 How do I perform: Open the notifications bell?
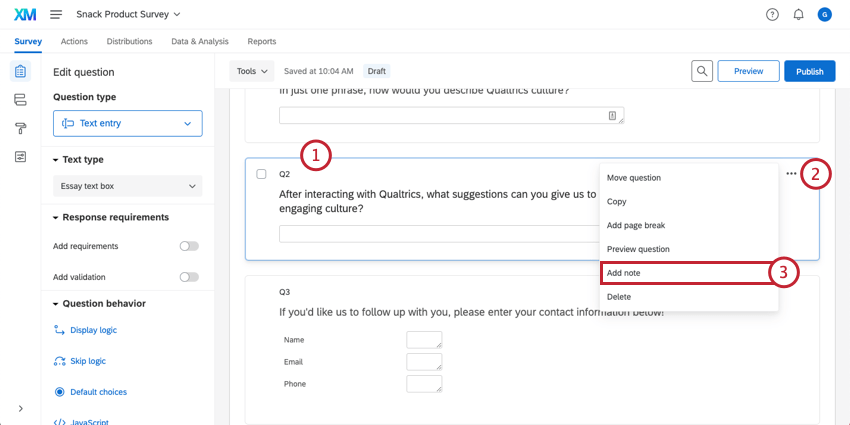click(798, 15)
